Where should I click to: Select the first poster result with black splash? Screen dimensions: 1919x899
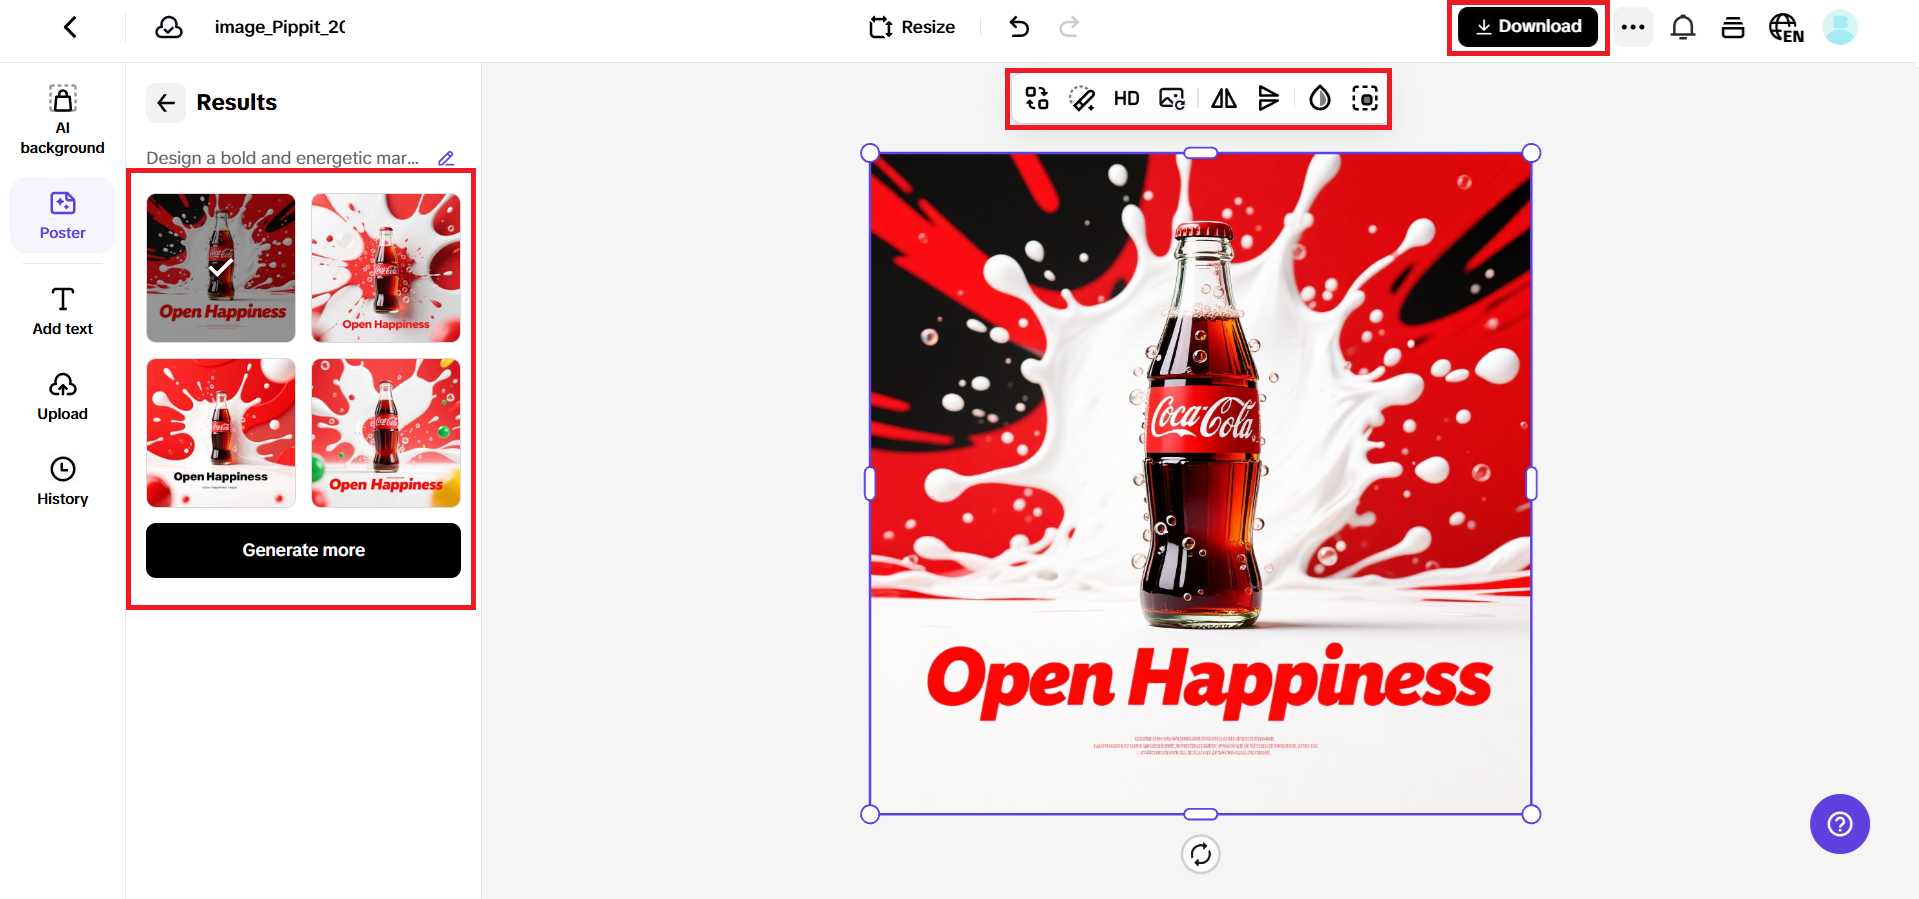[x=221, y=268]
